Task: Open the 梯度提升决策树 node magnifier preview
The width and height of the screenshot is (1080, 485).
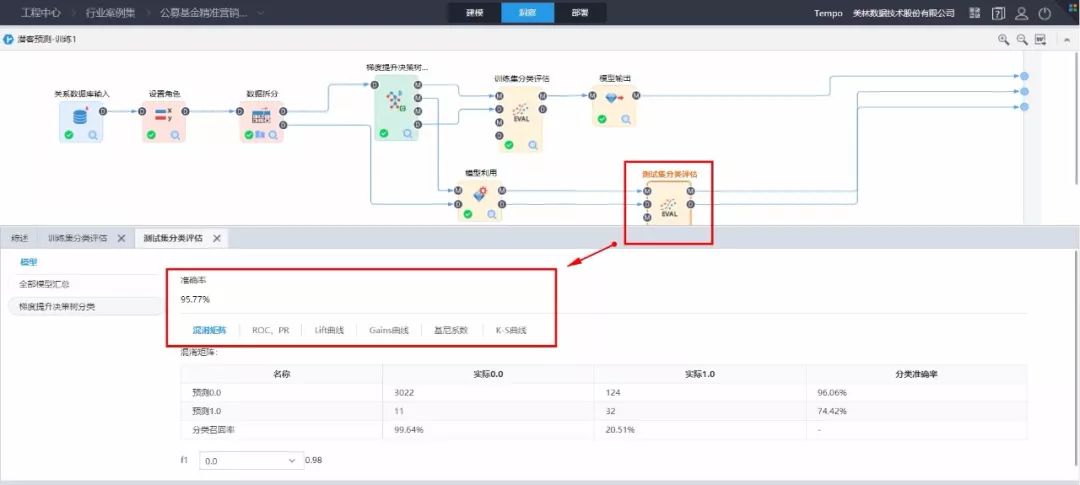Action: click(408, 134)
